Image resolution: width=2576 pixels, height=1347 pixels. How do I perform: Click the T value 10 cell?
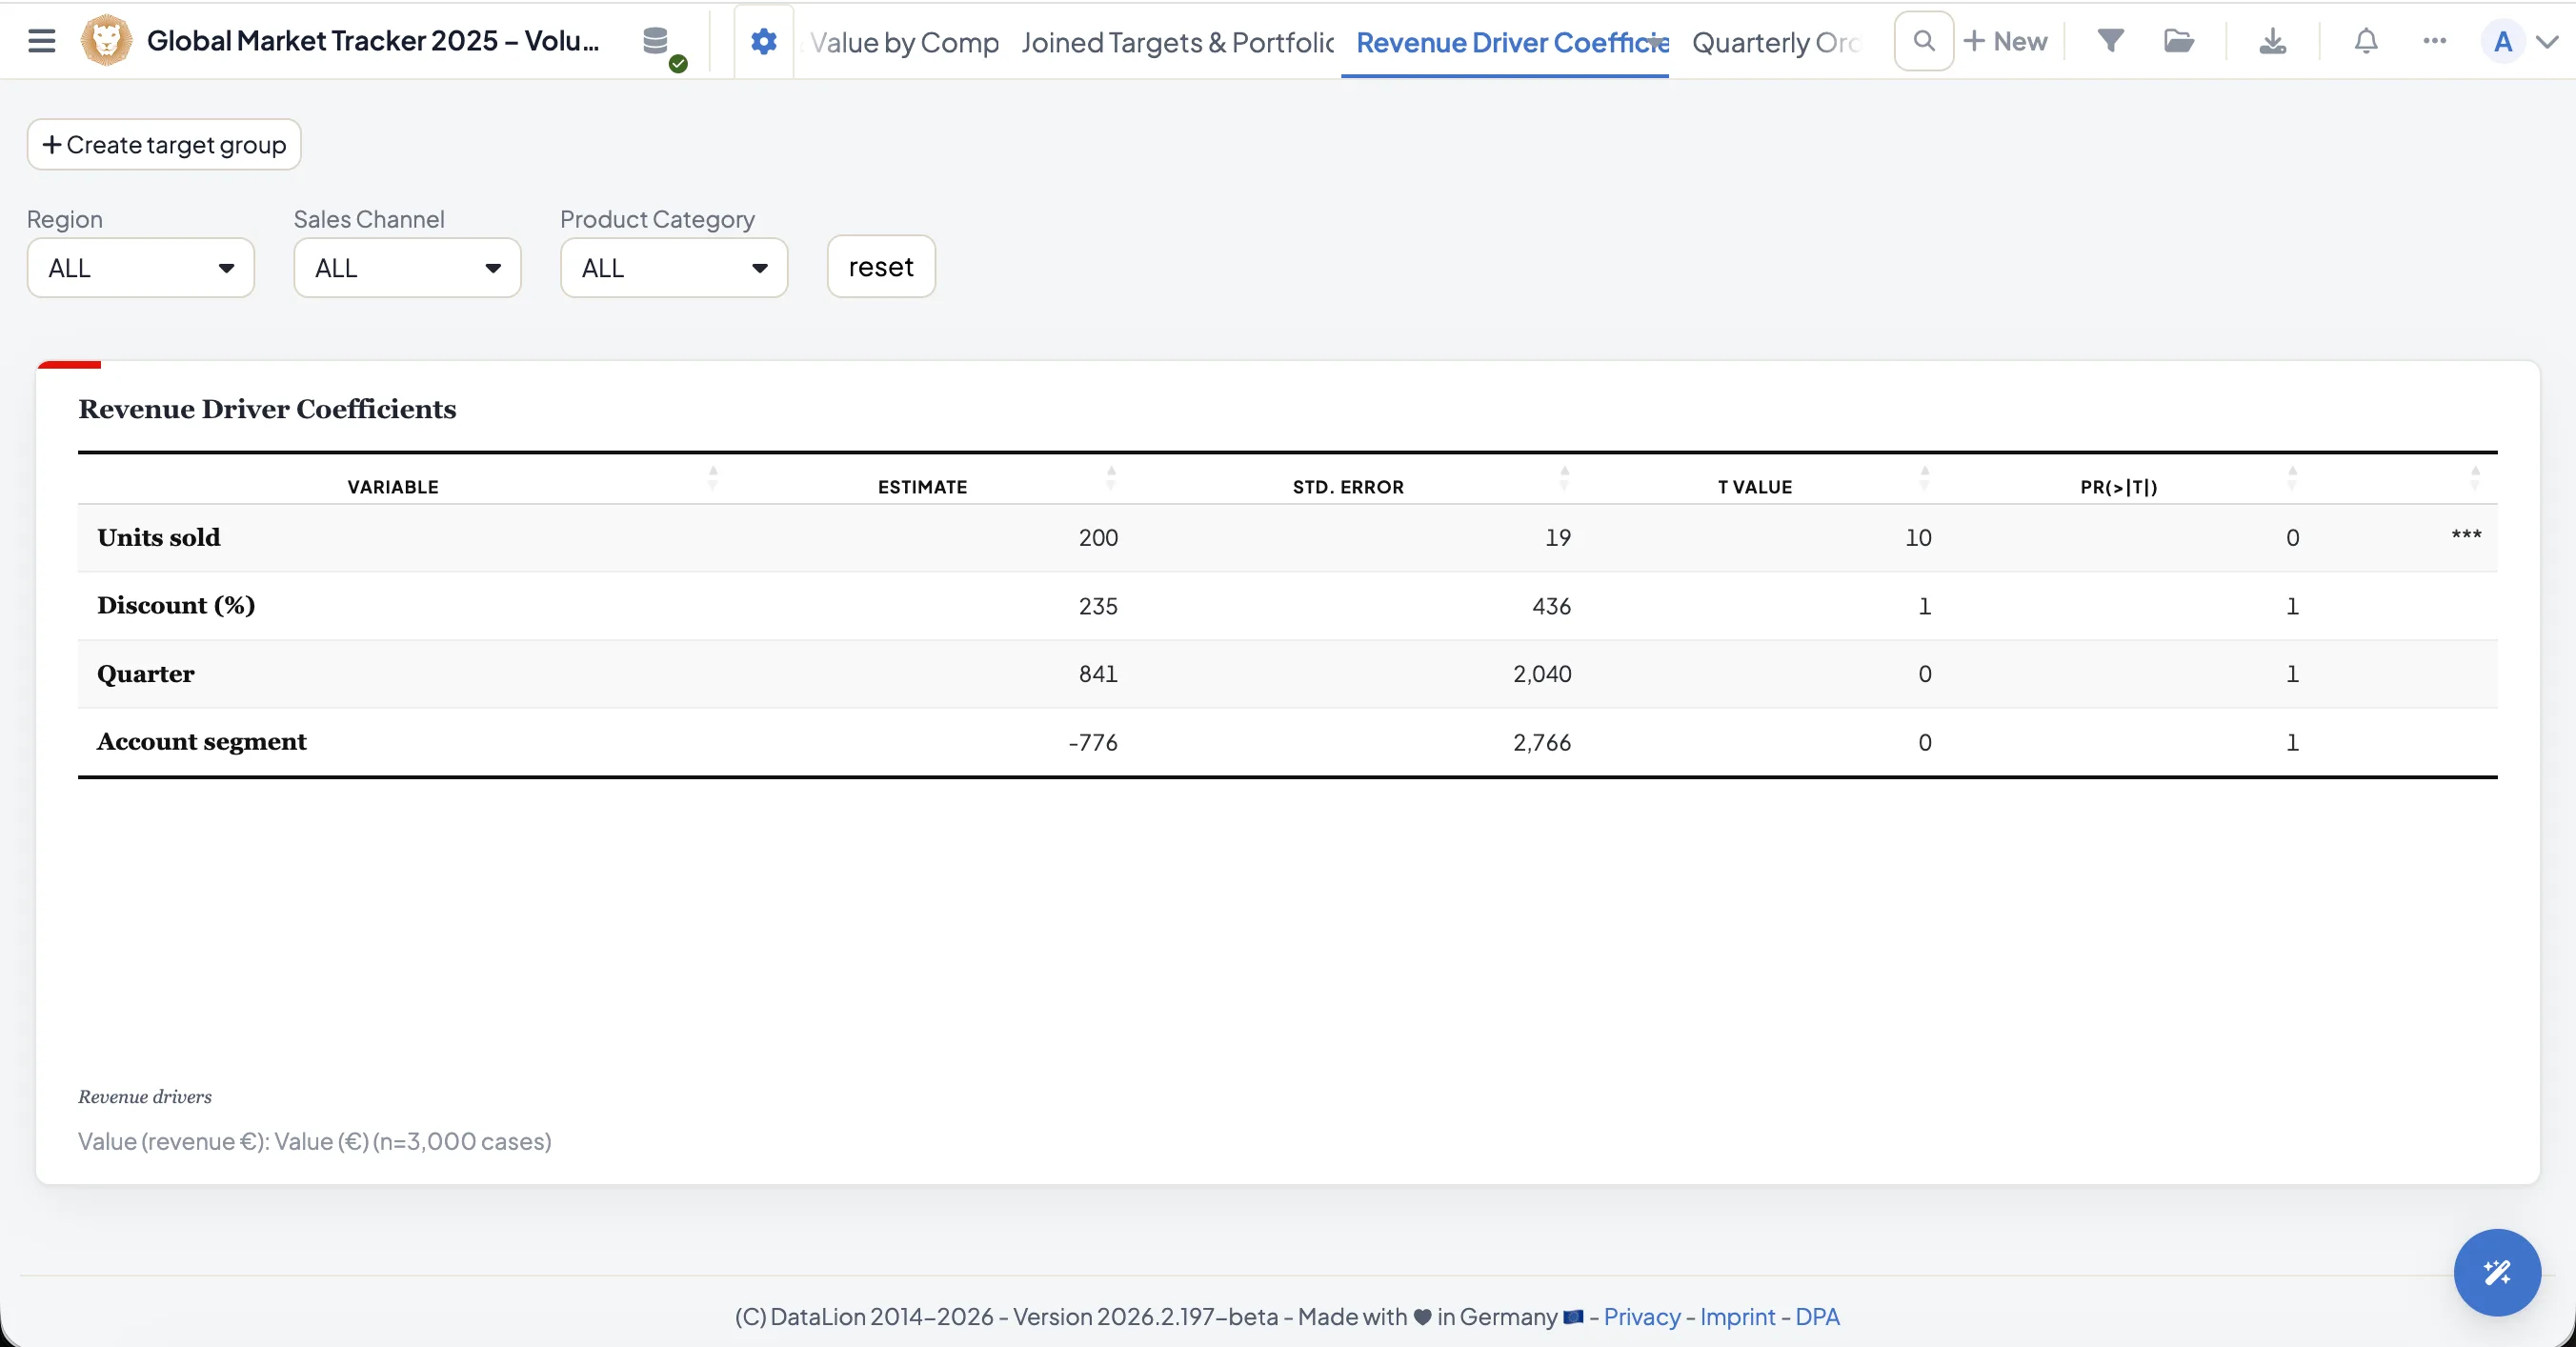[1918, 537]
